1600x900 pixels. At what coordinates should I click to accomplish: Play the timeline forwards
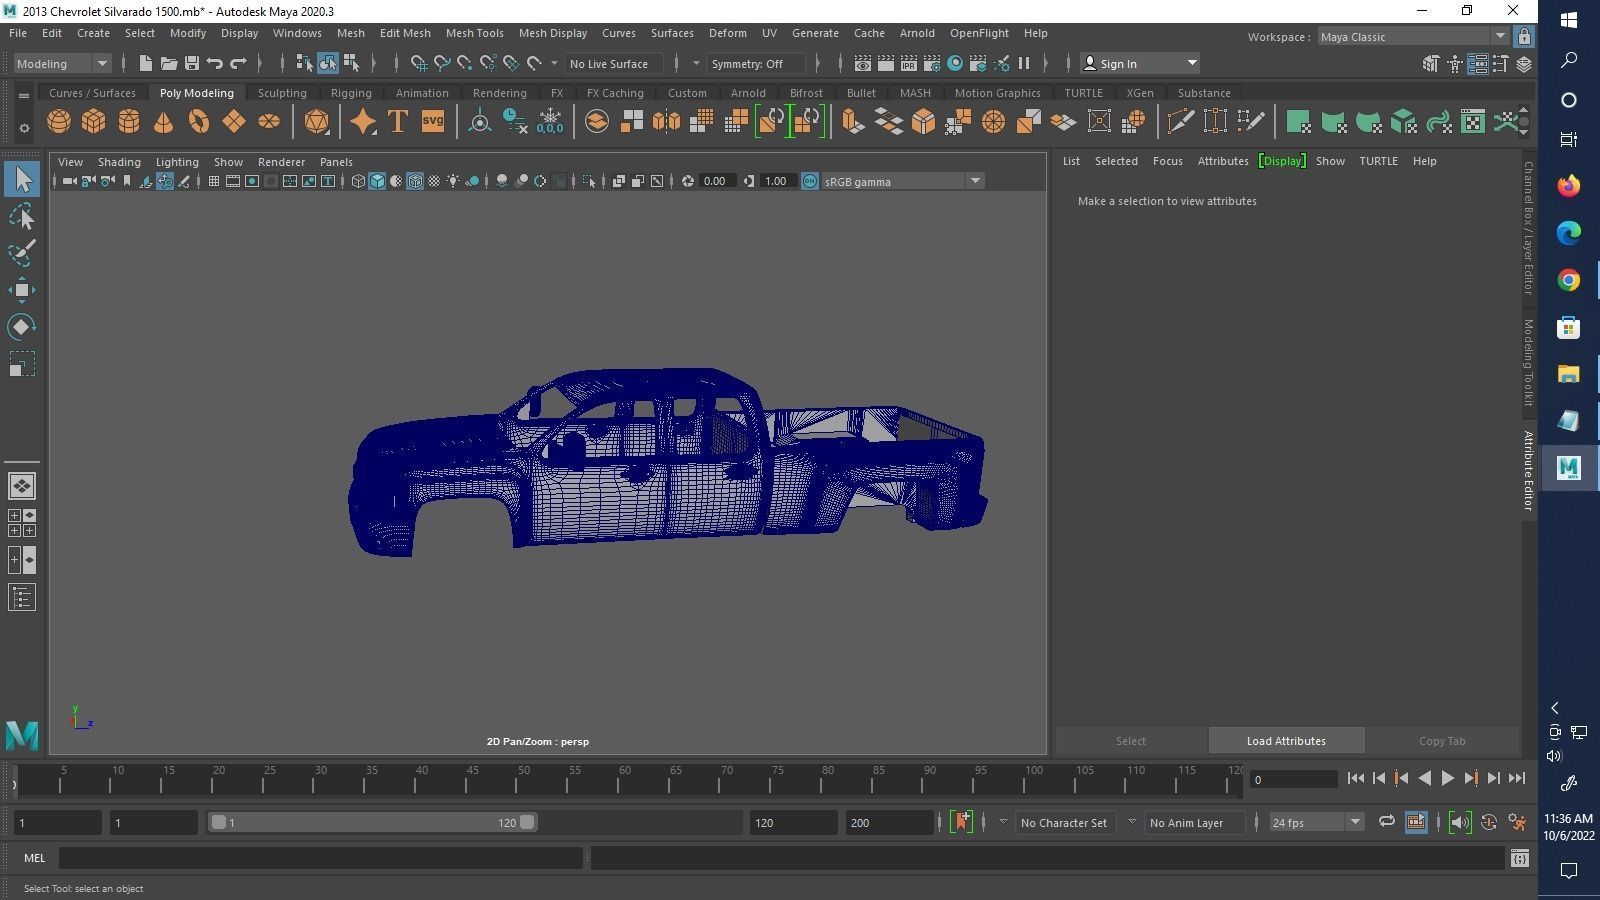point(1447,778)
